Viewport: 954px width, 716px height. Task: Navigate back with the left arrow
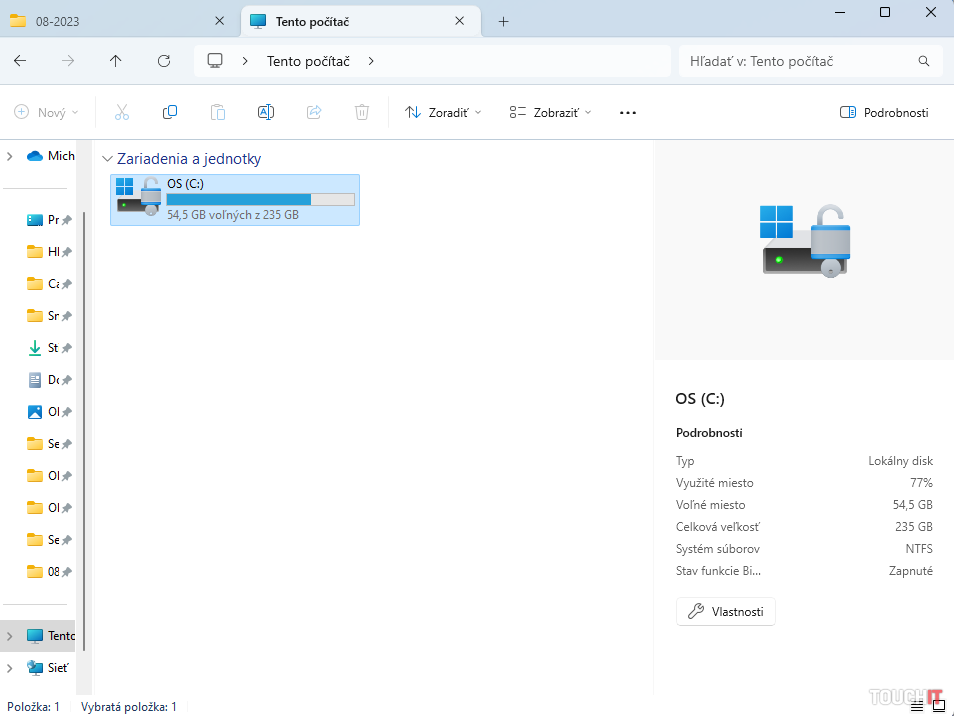[x=20, y=61]
